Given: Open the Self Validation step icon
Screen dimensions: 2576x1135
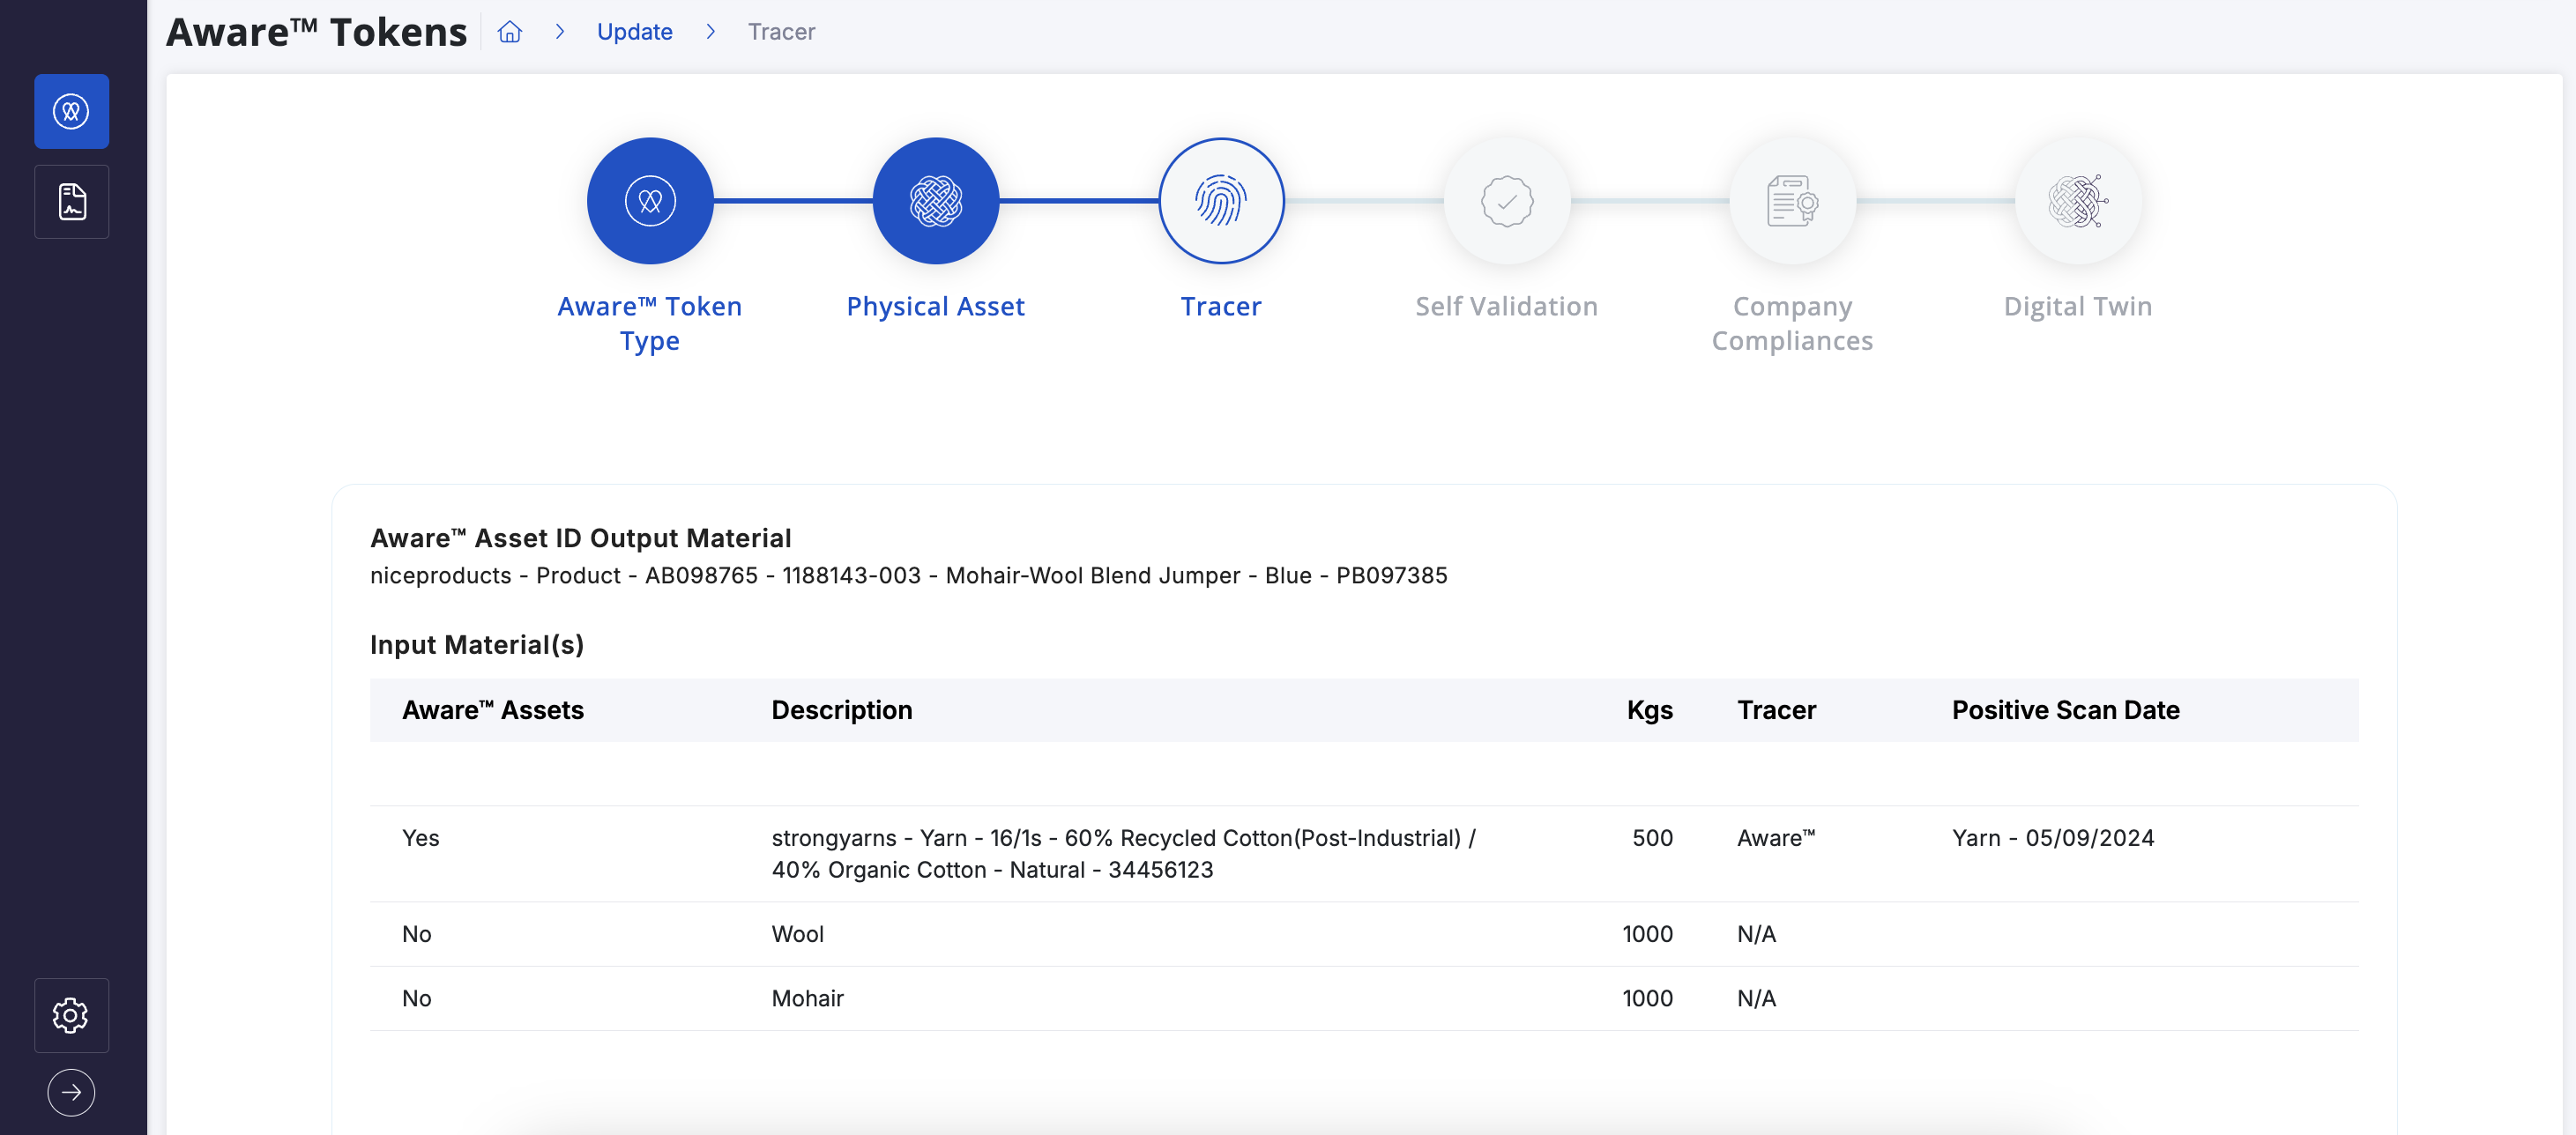Looking at the screenshot, I should click(1506, 201).
